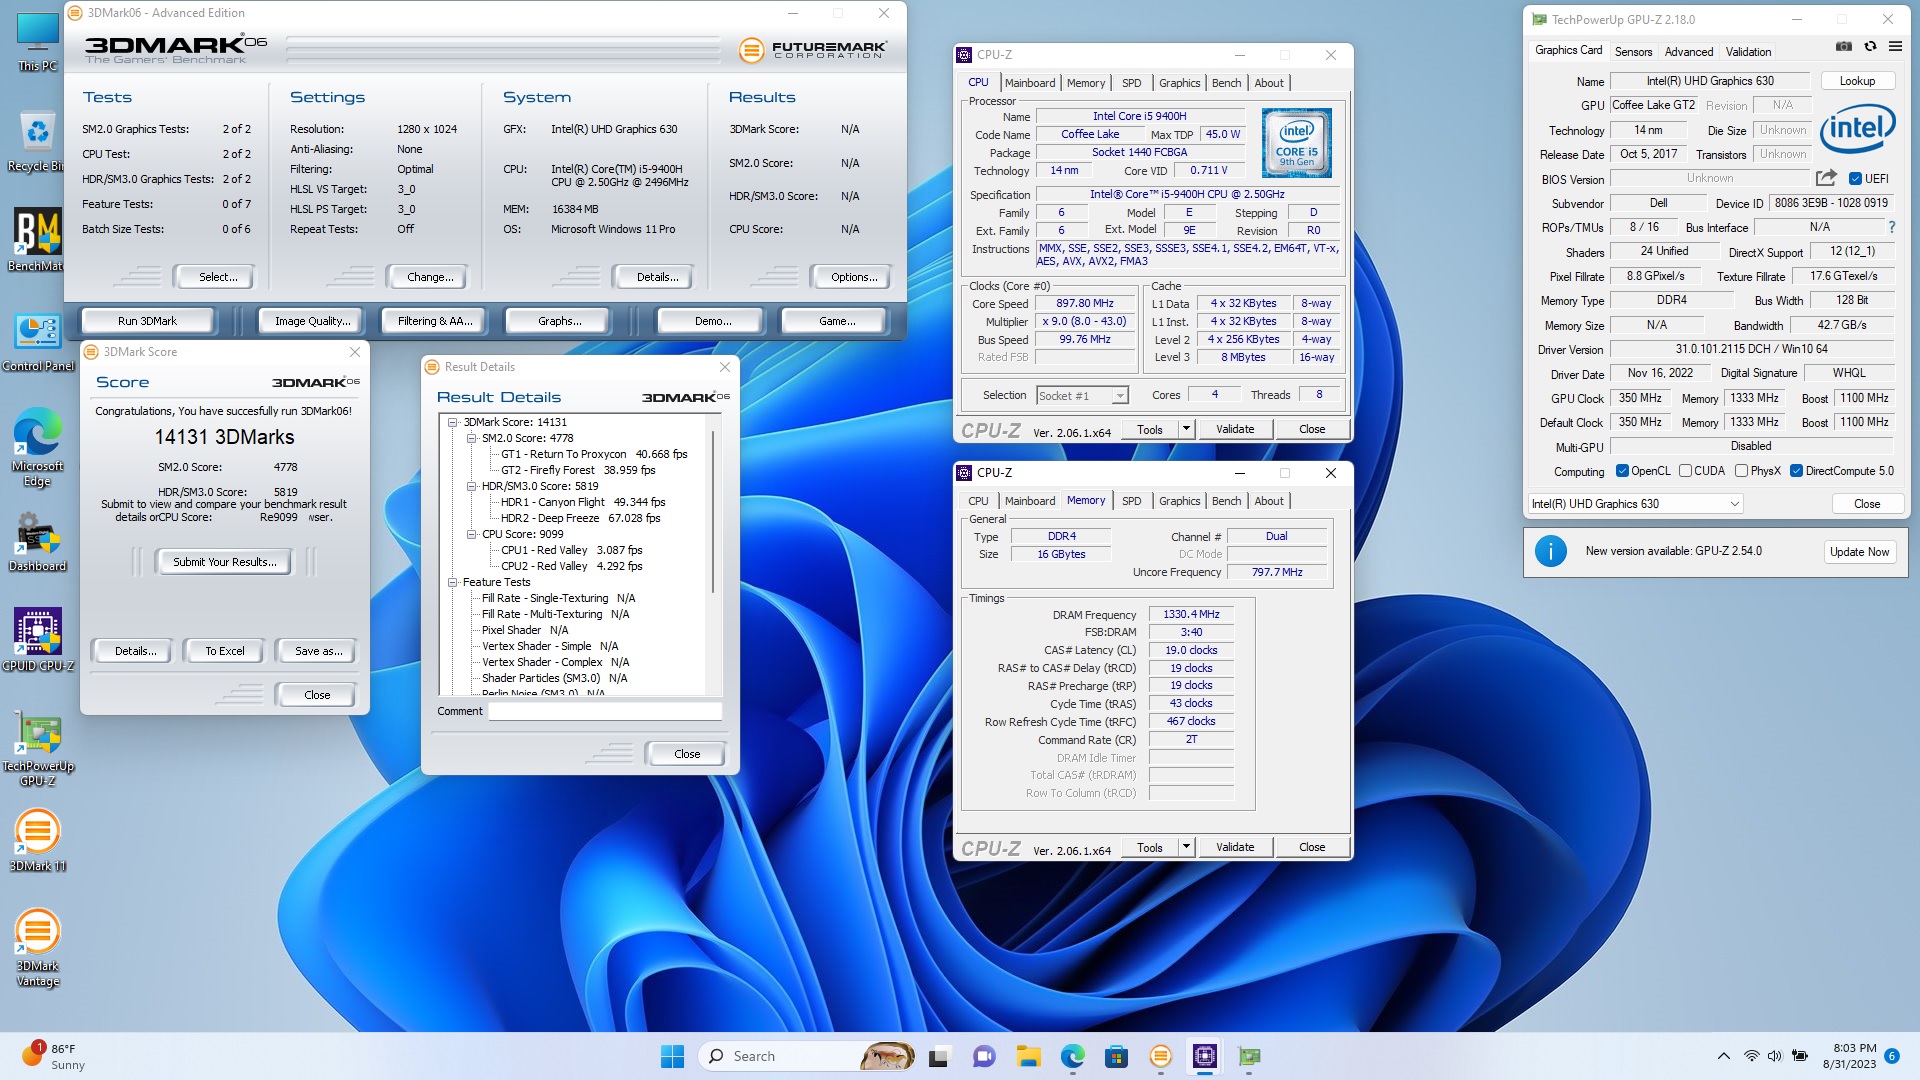The width and height of the screenshot is (1920, 1080).
Task: Open the BenchMate desktop icon
Action: pyautogui.click(x=38, y=240)
